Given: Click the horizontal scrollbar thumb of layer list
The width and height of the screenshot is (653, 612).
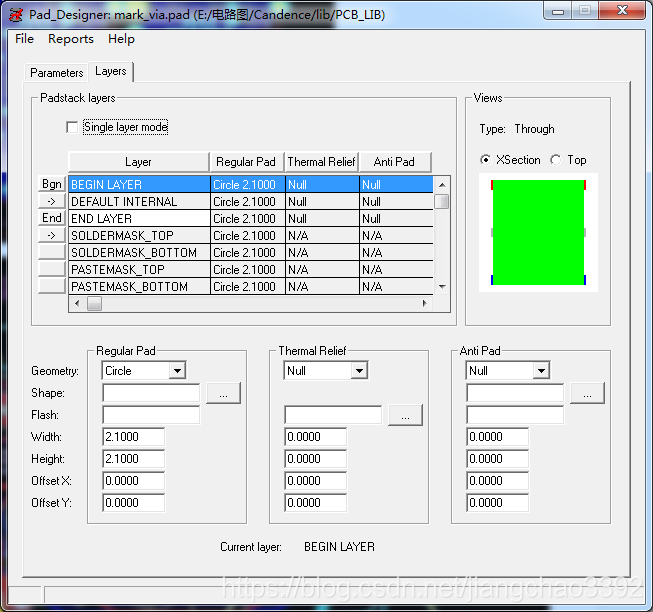Looking at the screenshot, I should [94, 303].
